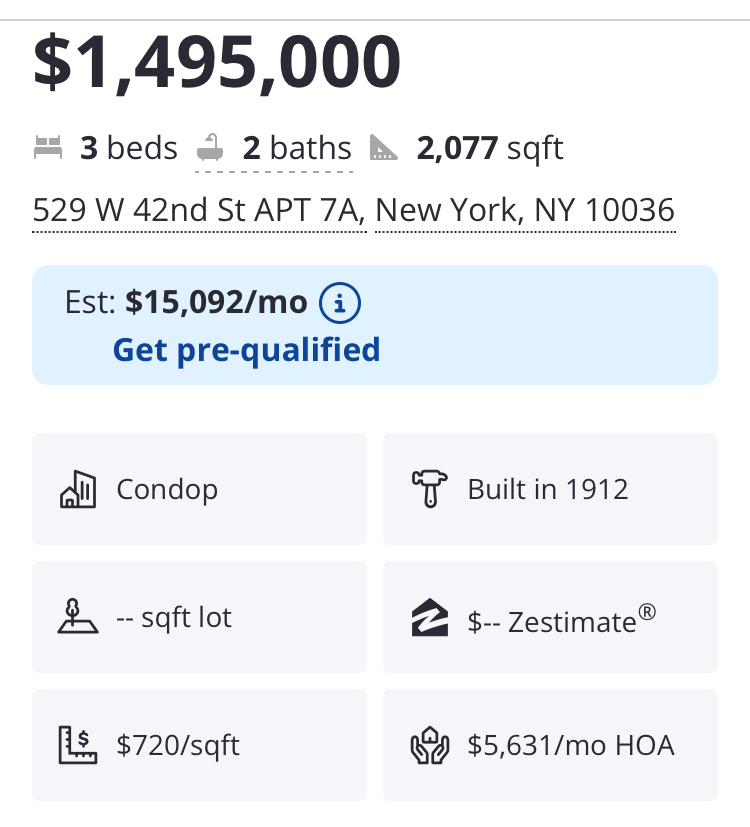Image resolution: width=750 pixels, height=827 pixels.
Task: Click the bed icon beside 3 beds
Action: (x=47, y=149)
